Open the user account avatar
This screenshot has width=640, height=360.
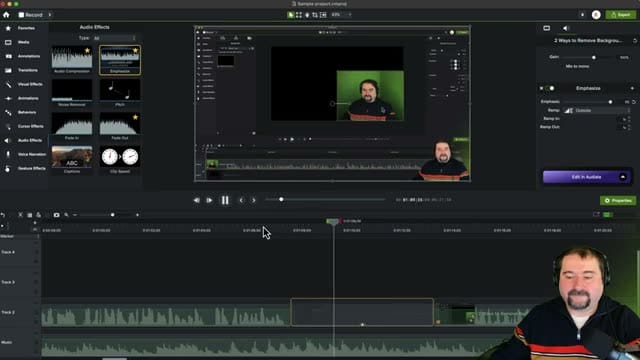pyautogui.click(x=596, y=15)
